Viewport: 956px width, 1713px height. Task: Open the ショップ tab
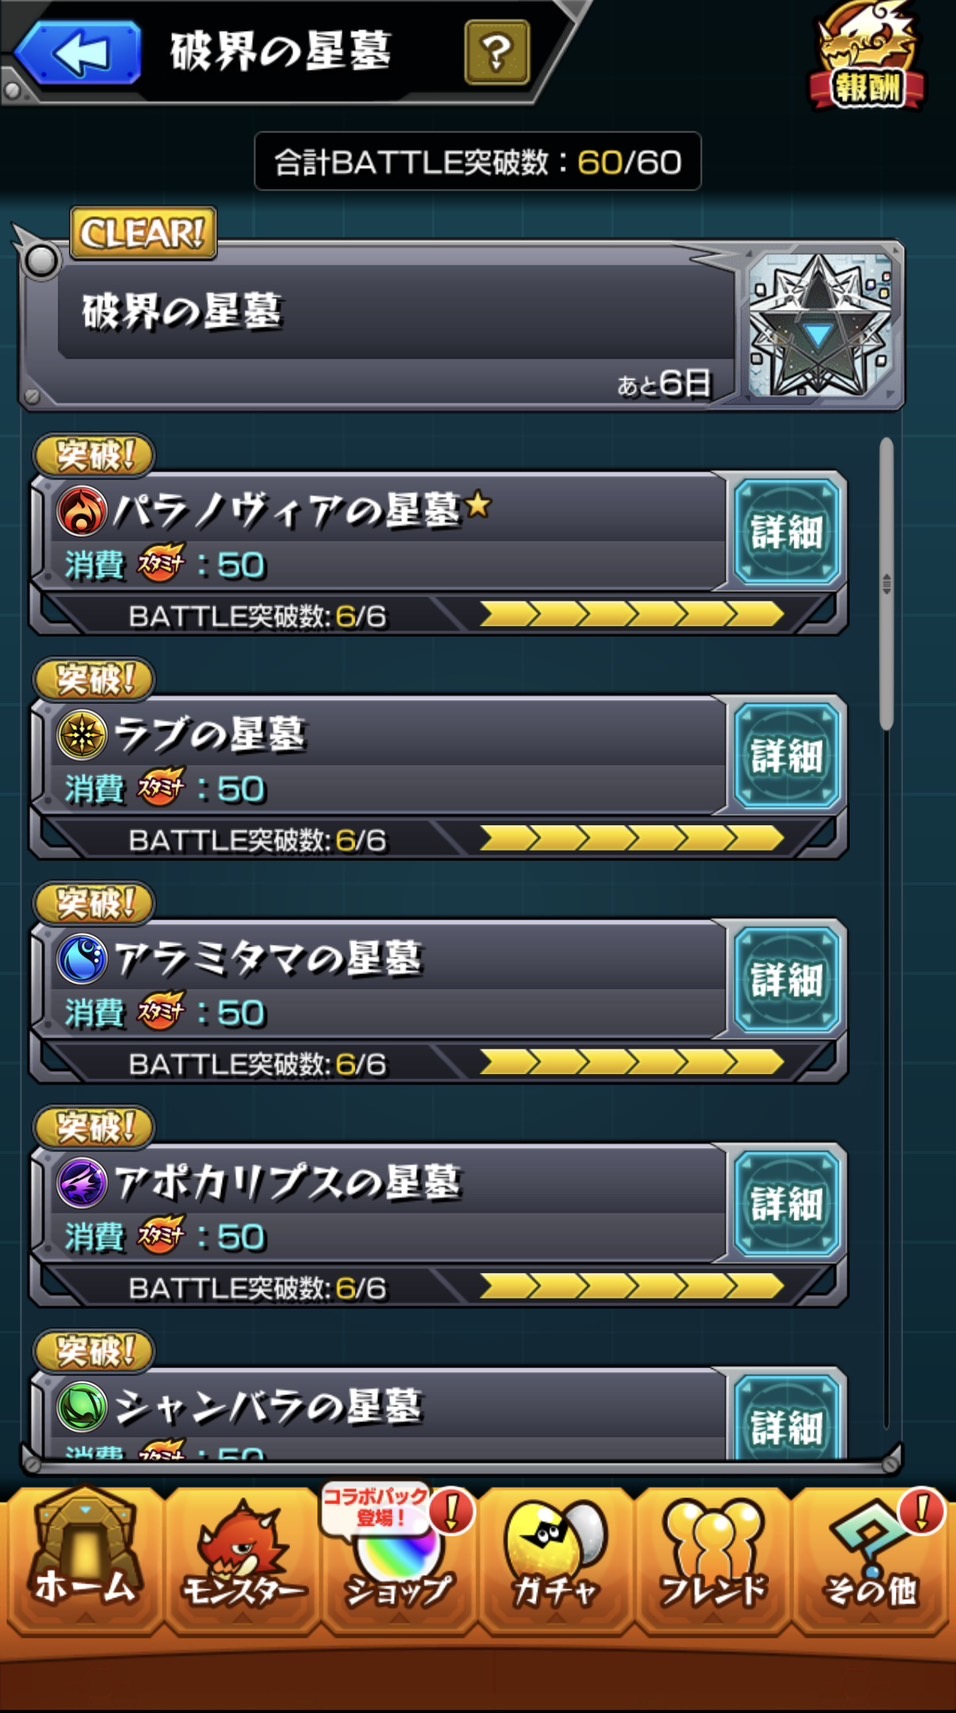coord(398,1558)
